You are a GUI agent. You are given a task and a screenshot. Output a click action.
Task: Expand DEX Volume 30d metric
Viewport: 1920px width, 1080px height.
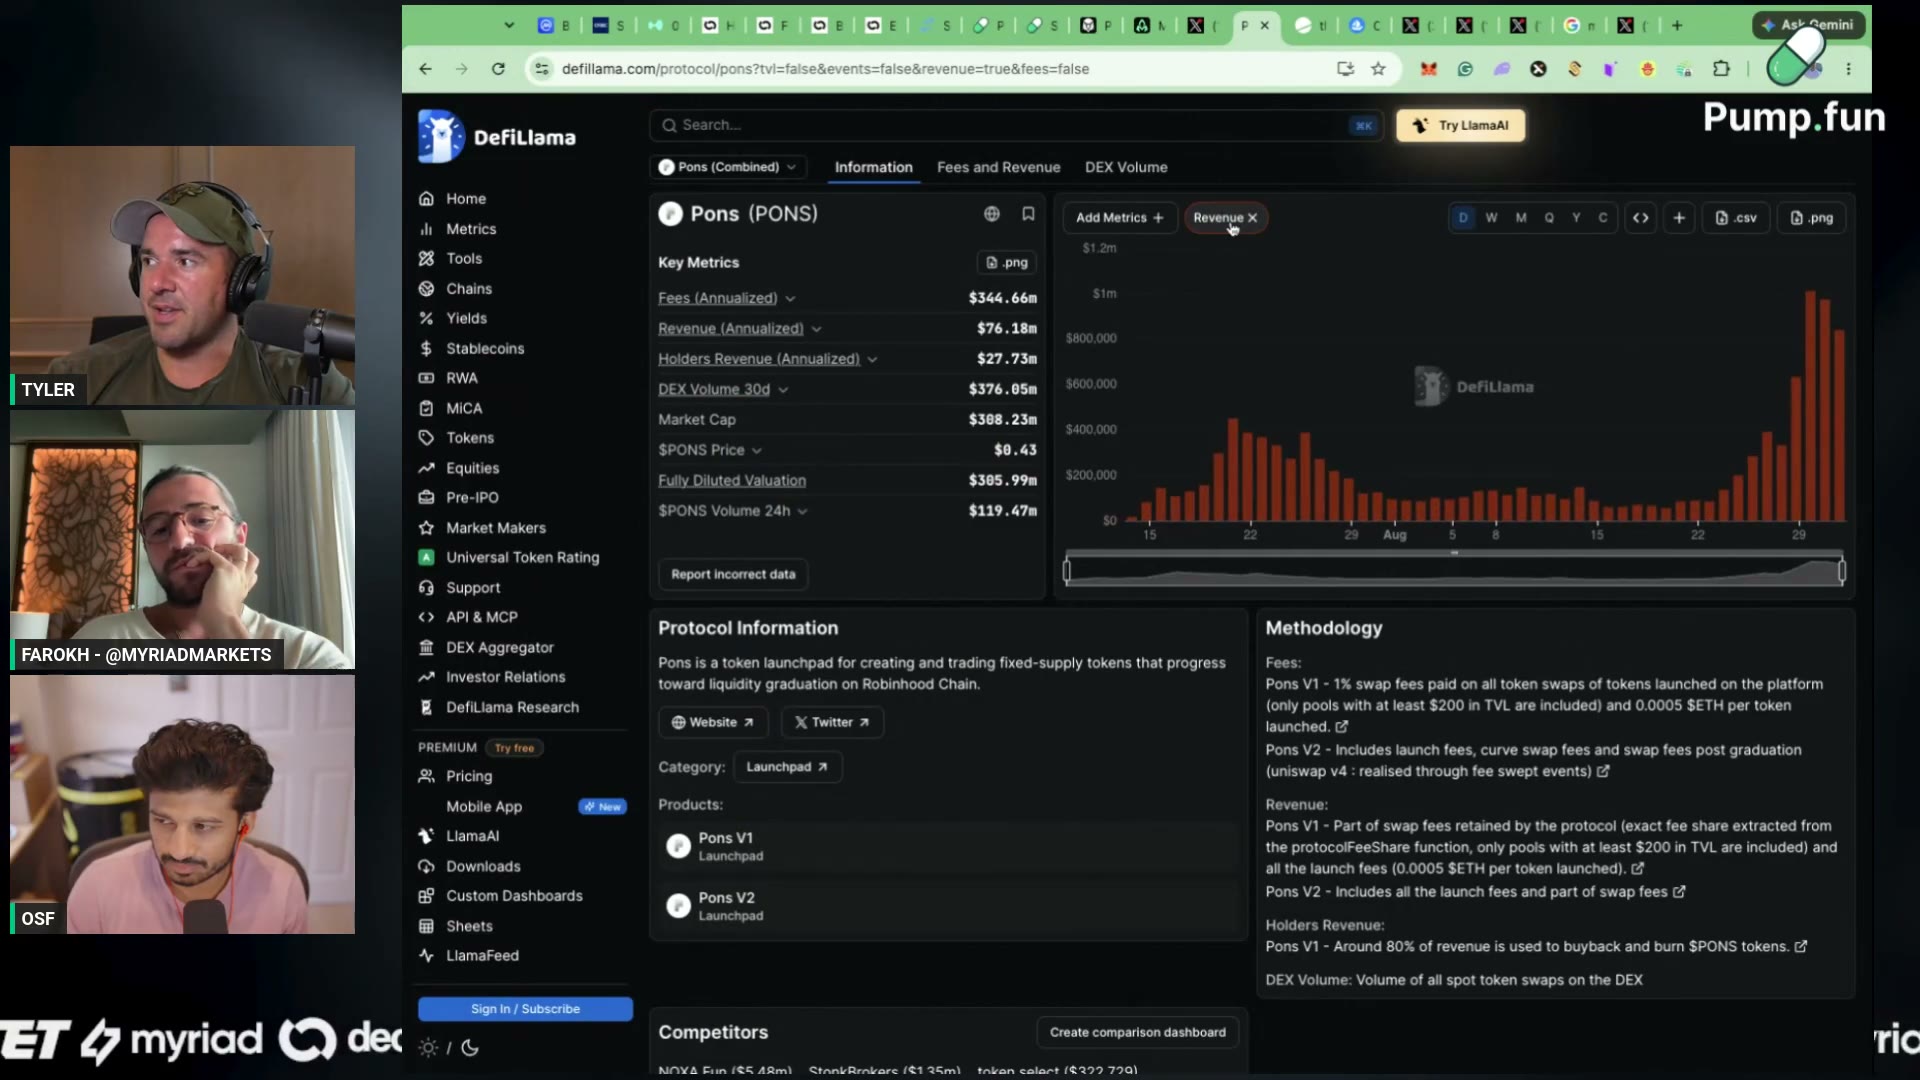[783, 390]
